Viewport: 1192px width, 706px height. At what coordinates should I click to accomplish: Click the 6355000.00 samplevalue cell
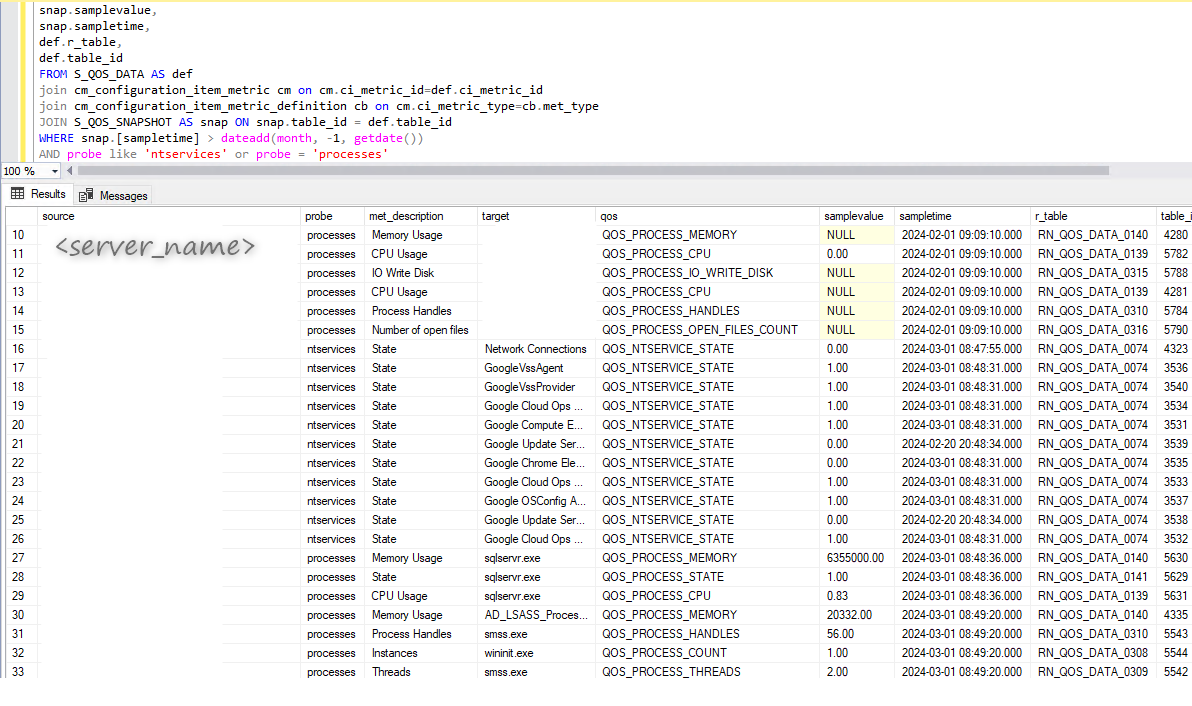855,558
